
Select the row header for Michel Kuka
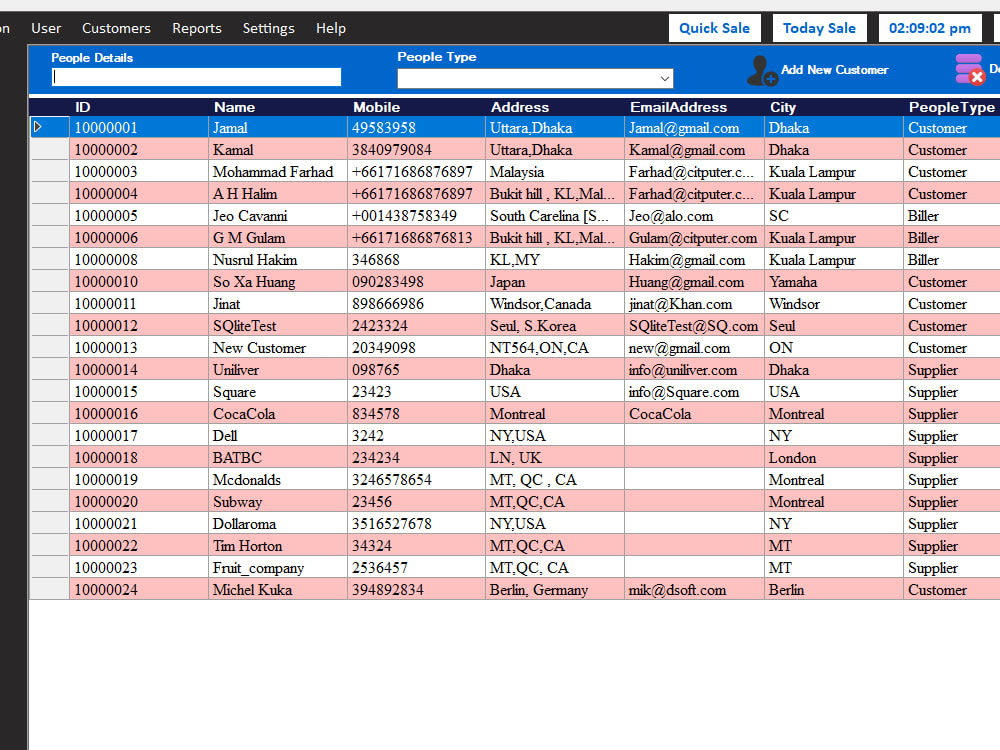pos(50,589)
